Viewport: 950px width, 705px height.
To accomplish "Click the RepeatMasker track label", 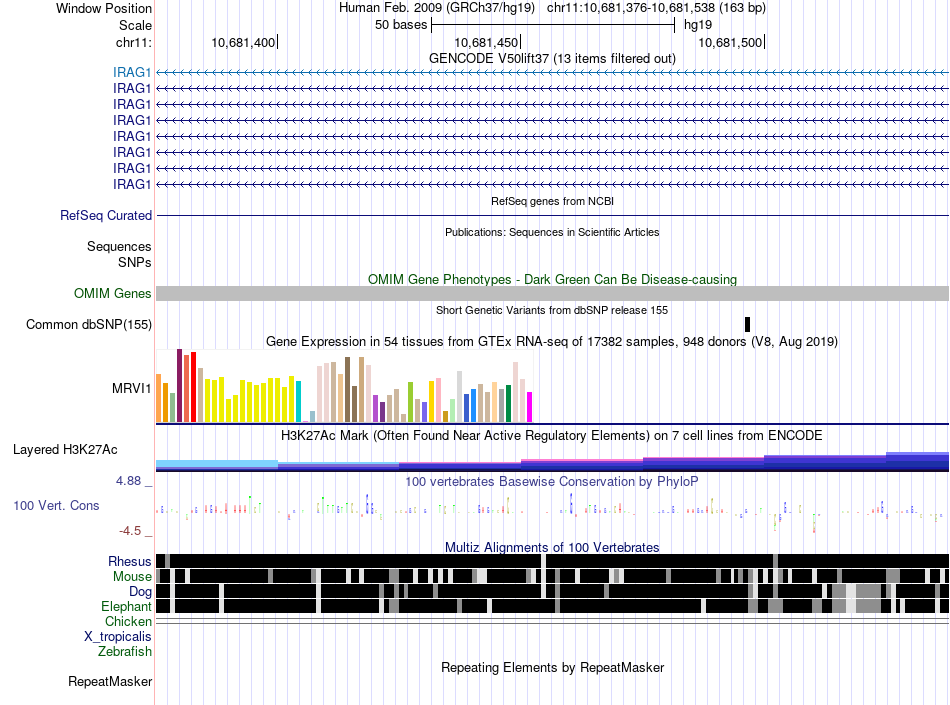I will pos(110,682).
